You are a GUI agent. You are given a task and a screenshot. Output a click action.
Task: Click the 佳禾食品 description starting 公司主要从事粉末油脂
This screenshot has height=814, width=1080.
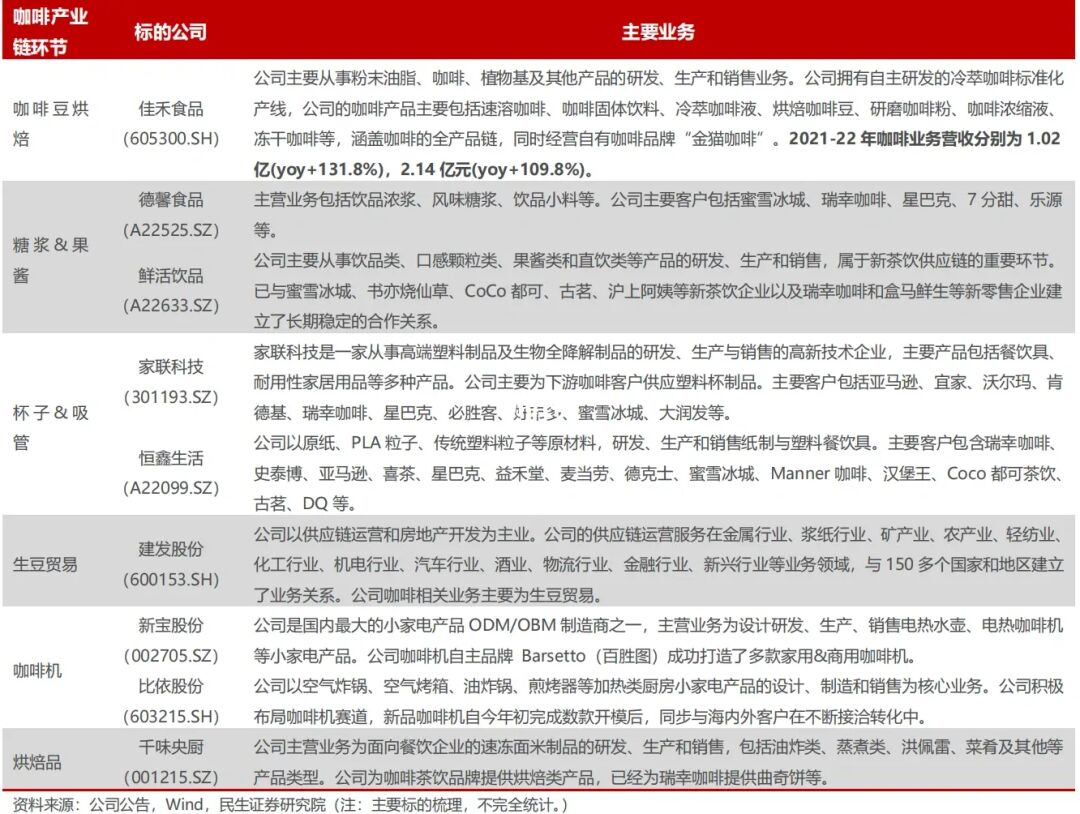pos(658,78)
